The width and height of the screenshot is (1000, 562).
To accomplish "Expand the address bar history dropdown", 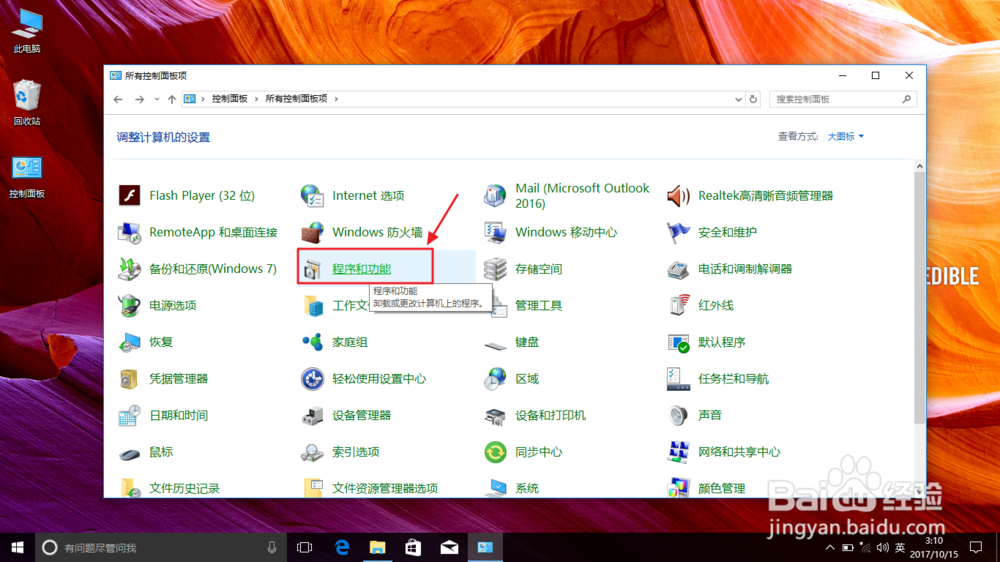I will click(x=738, y=100).
